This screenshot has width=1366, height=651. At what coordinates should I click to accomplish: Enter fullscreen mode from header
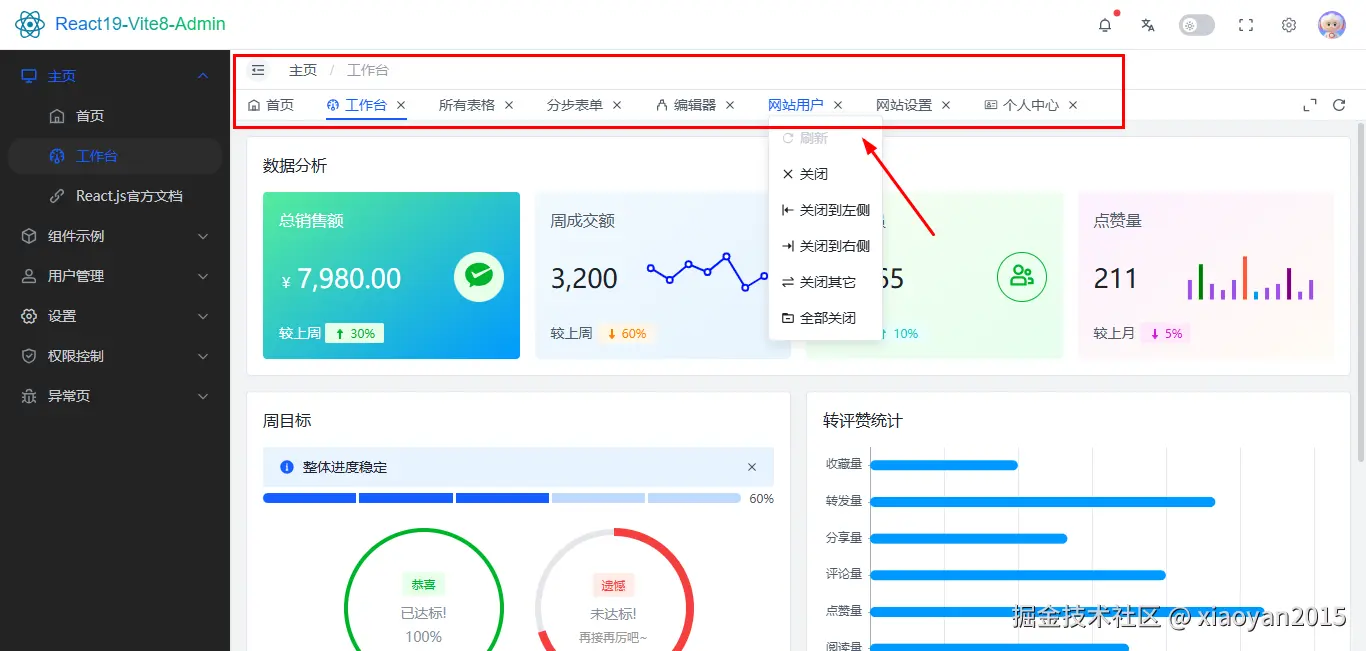point(1246,25)
